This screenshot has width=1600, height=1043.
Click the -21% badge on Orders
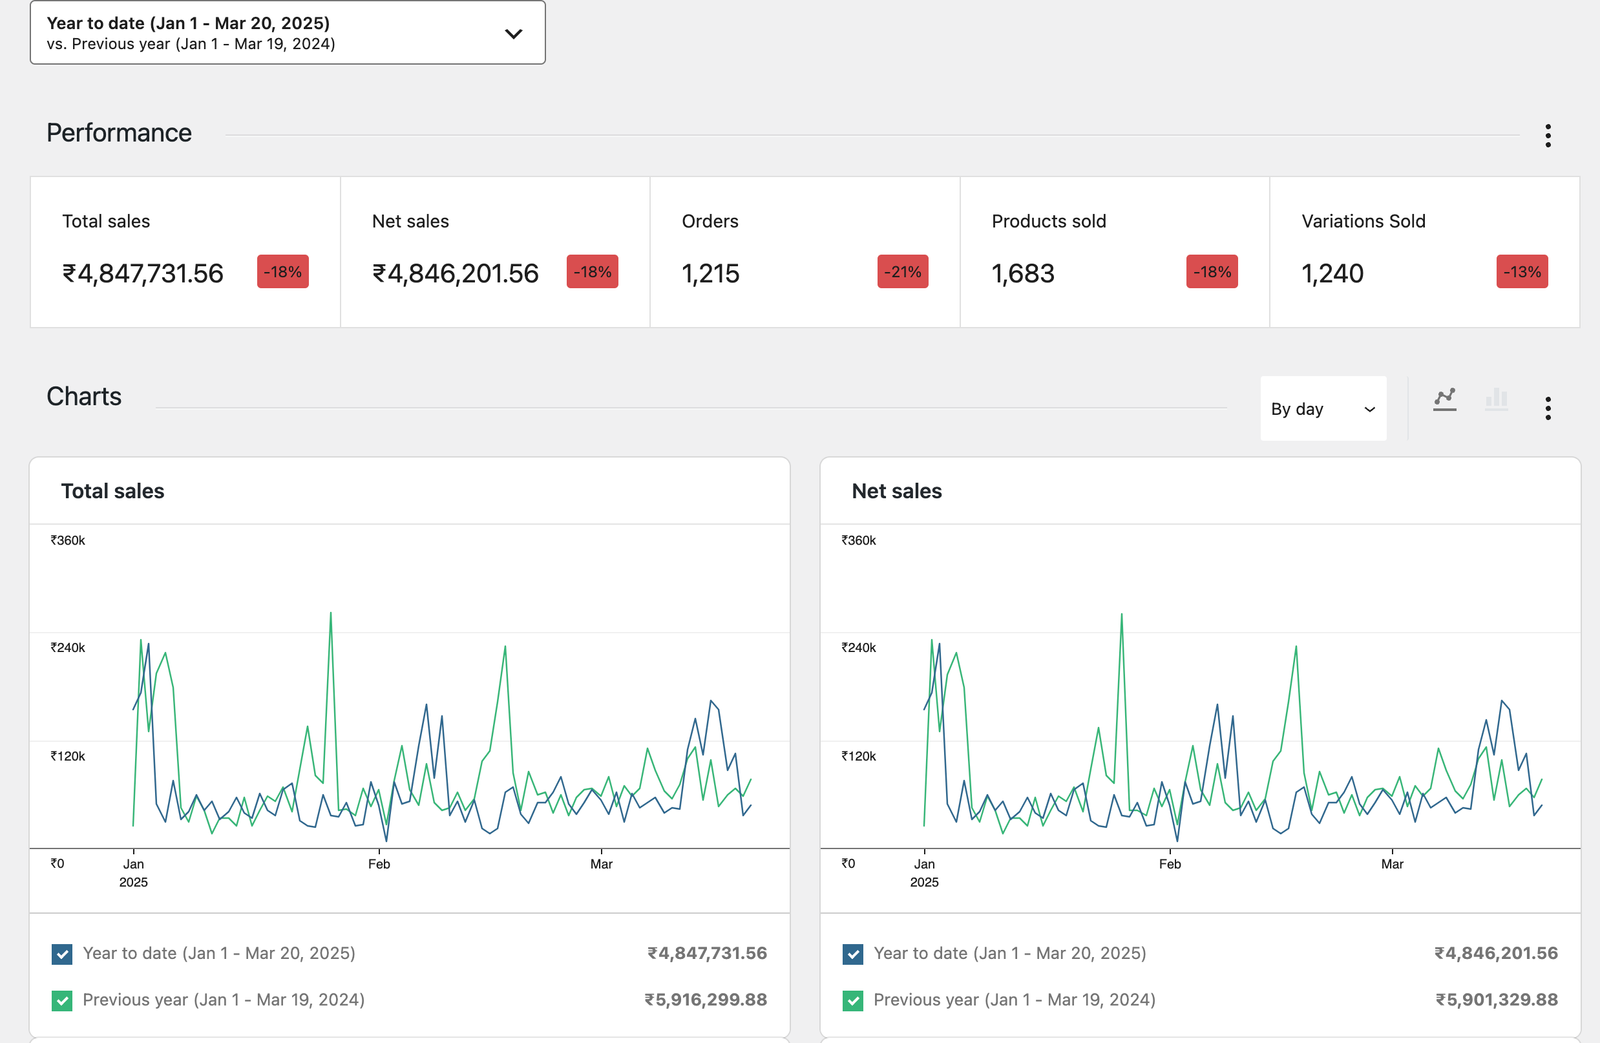coord(902,271)
